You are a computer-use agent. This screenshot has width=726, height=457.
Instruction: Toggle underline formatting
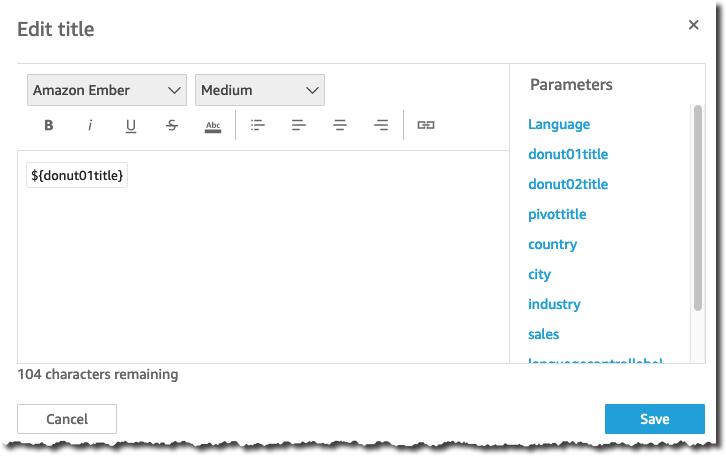tap(131, 125)
